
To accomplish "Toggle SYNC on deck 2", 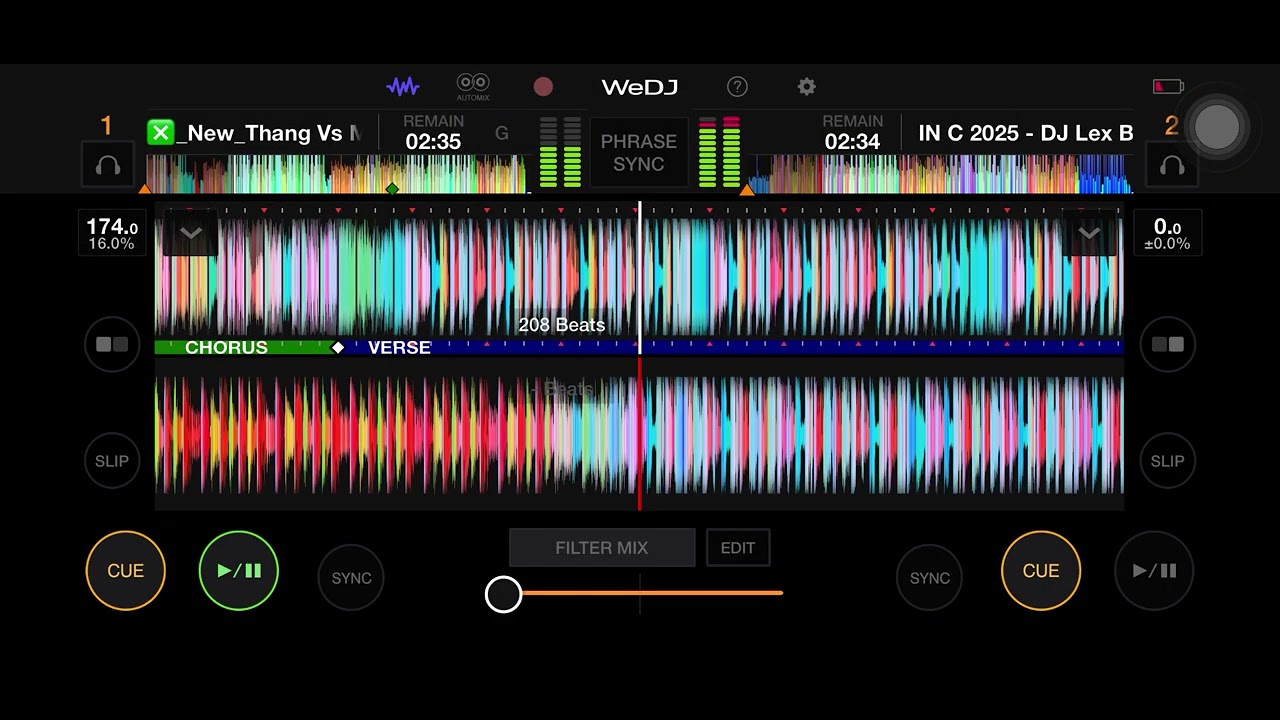I will (929, 577).
